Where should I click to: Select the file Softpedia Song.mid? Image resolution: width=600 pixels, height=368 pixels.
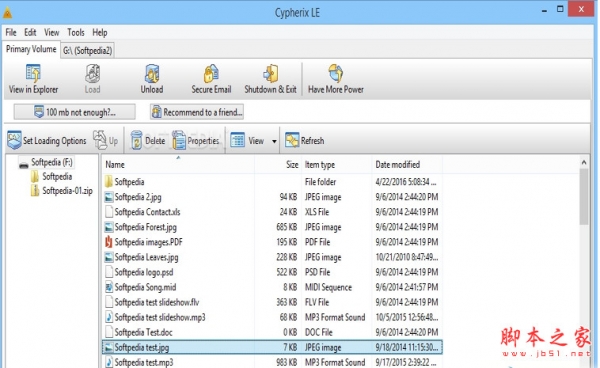(272, 287)
